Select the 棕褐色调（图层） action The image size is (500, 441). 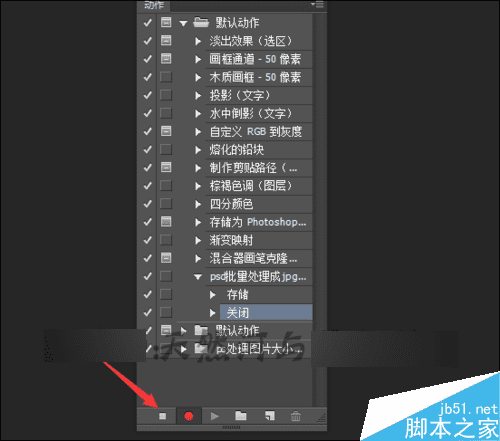pos(259,186)
